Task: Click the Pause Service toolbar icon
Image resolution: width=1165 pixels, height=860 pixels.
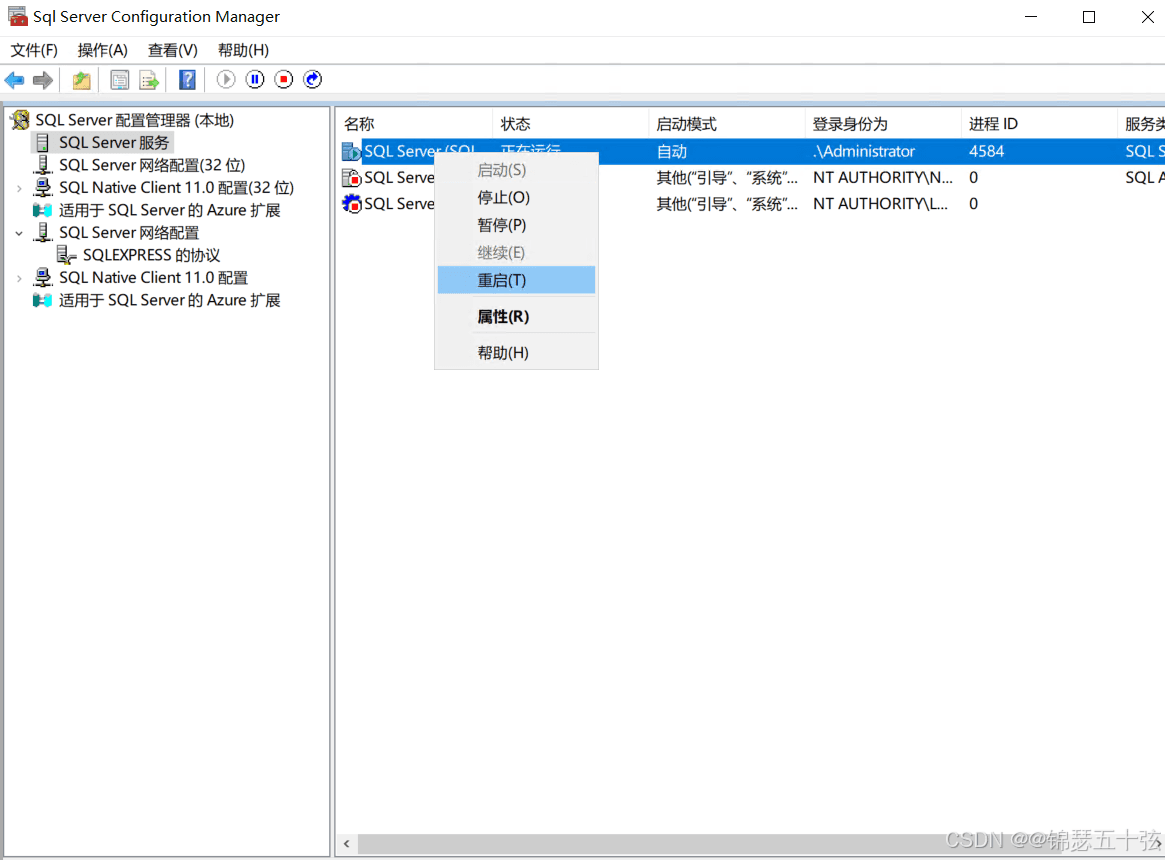Action: (x=255, y=80)
